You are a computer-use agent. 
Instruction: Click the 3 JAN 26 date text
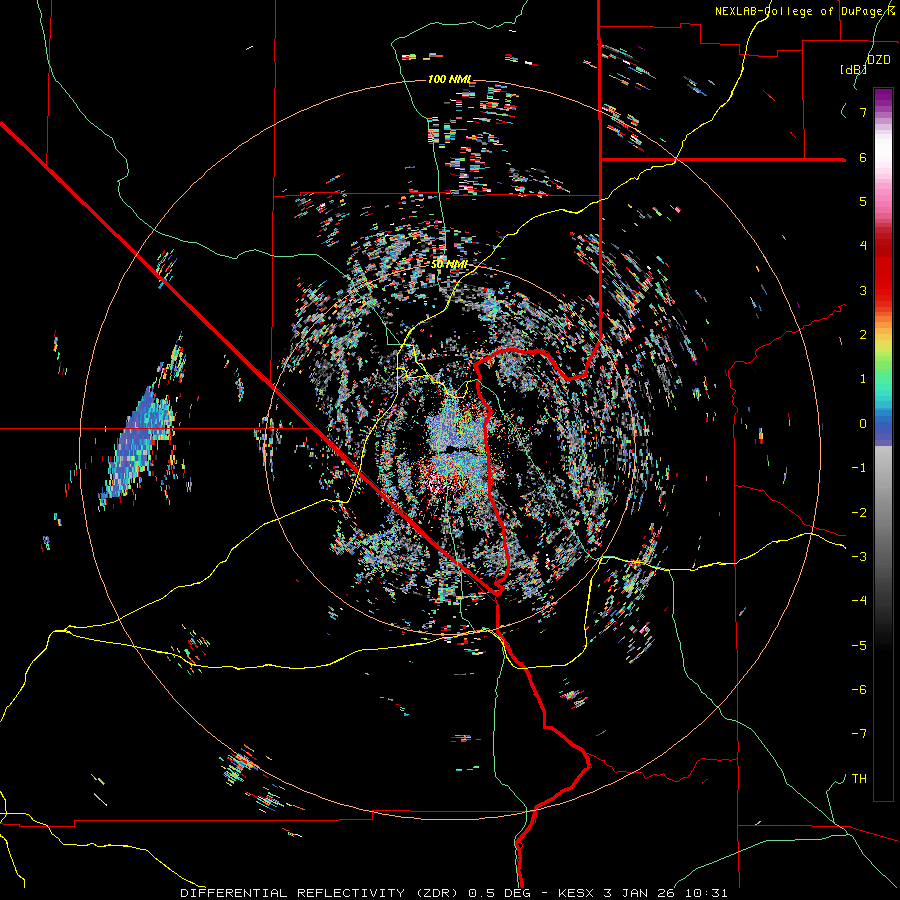pos(639,893)
